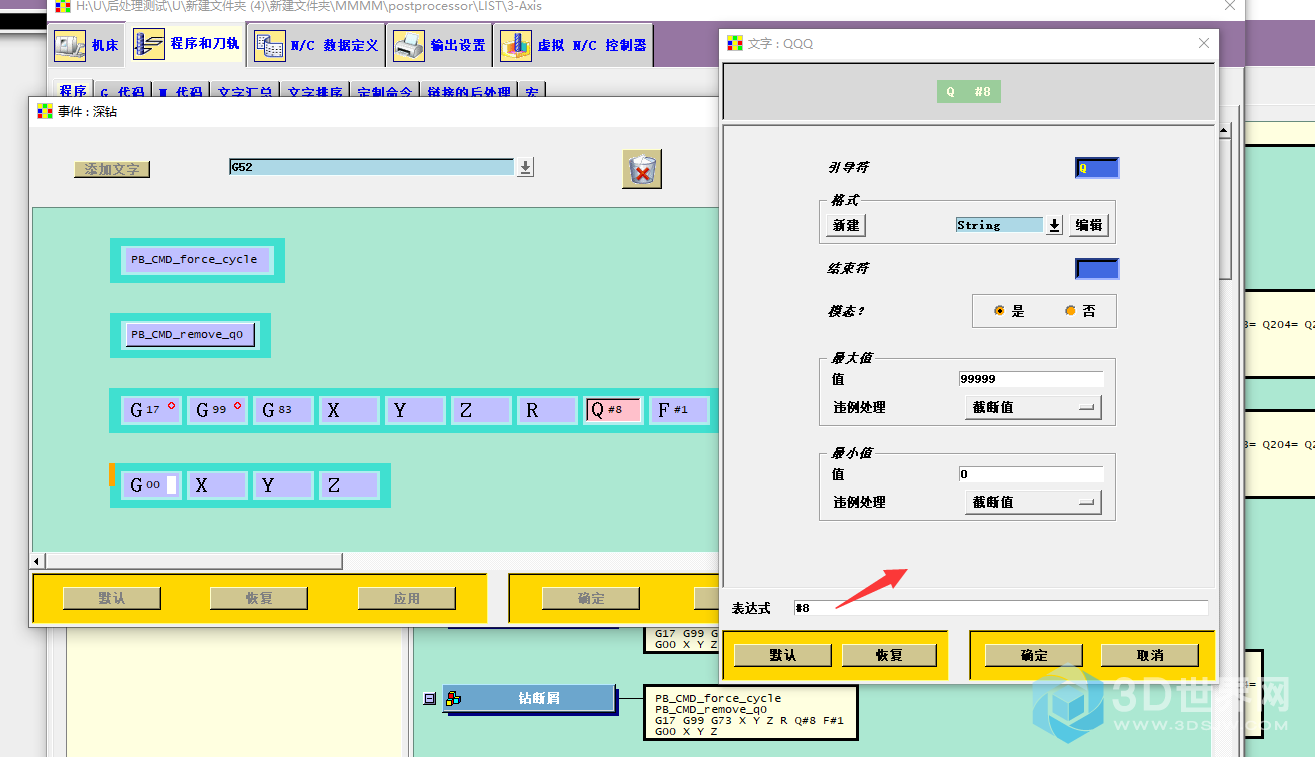1315x757 pixels.
Task: Click the 添加文字 add word button
Action: tap(112, 169)
